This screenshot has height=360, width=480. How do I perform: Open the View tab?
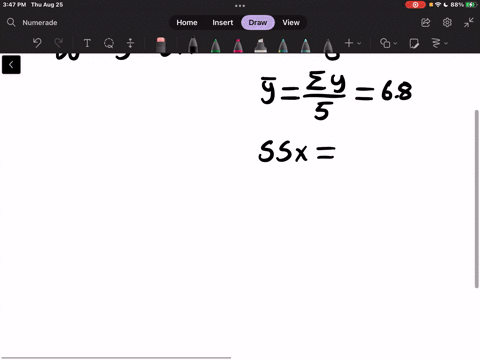tap(291, 22)
